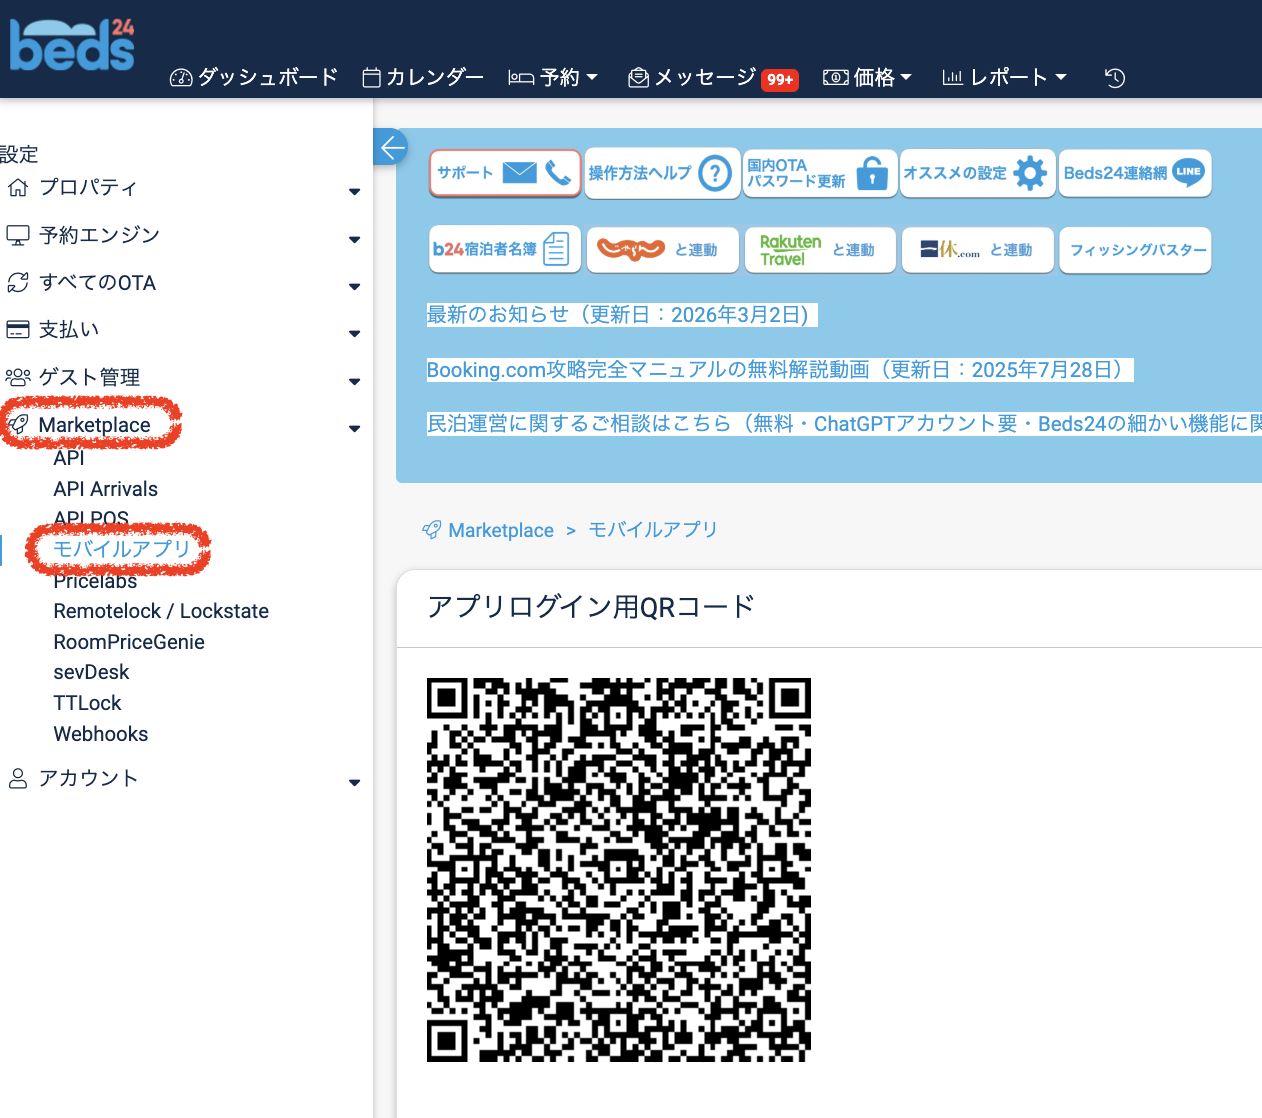The image size is (1262, 1118).
Task: Open サポート mail and phone button
Action: [x=505, y=173]
